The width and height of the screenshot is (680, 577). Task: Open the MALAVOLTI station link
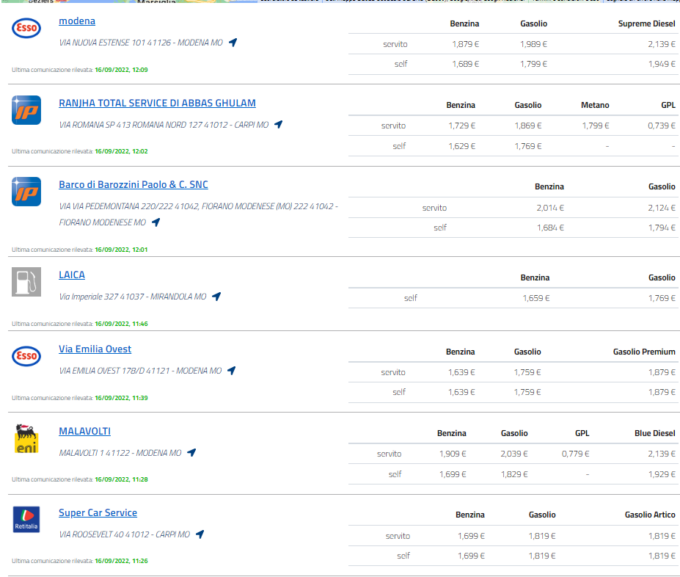(x=85, y=431)
